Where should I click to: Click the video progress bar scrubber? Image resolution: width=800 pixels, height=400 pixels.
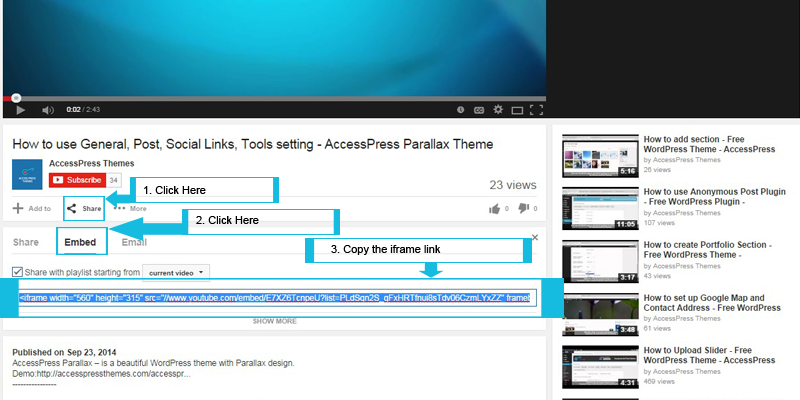pos(16,98)
